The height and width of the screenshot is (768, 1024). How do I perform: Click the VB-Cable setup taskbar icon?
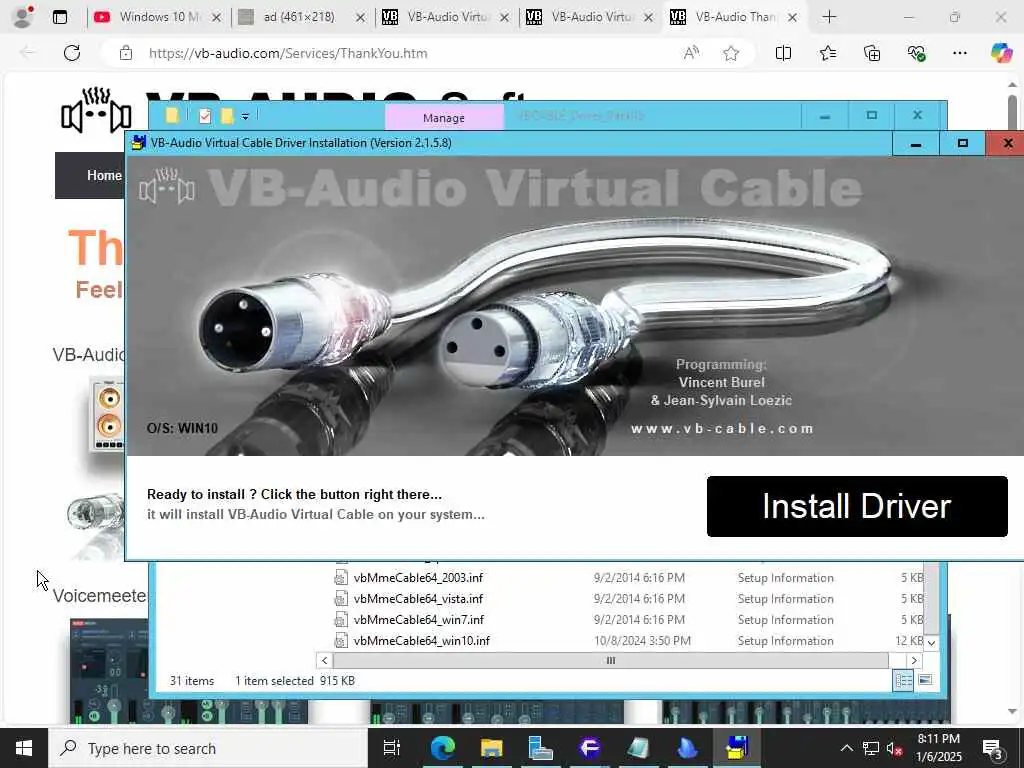tap(737, 748)
